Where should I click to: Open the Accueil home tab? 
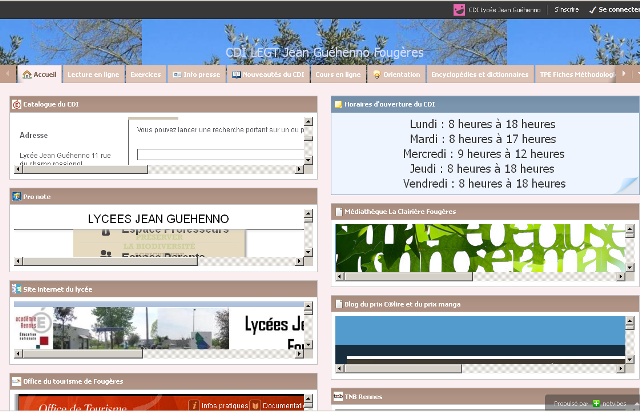[39, 74]
